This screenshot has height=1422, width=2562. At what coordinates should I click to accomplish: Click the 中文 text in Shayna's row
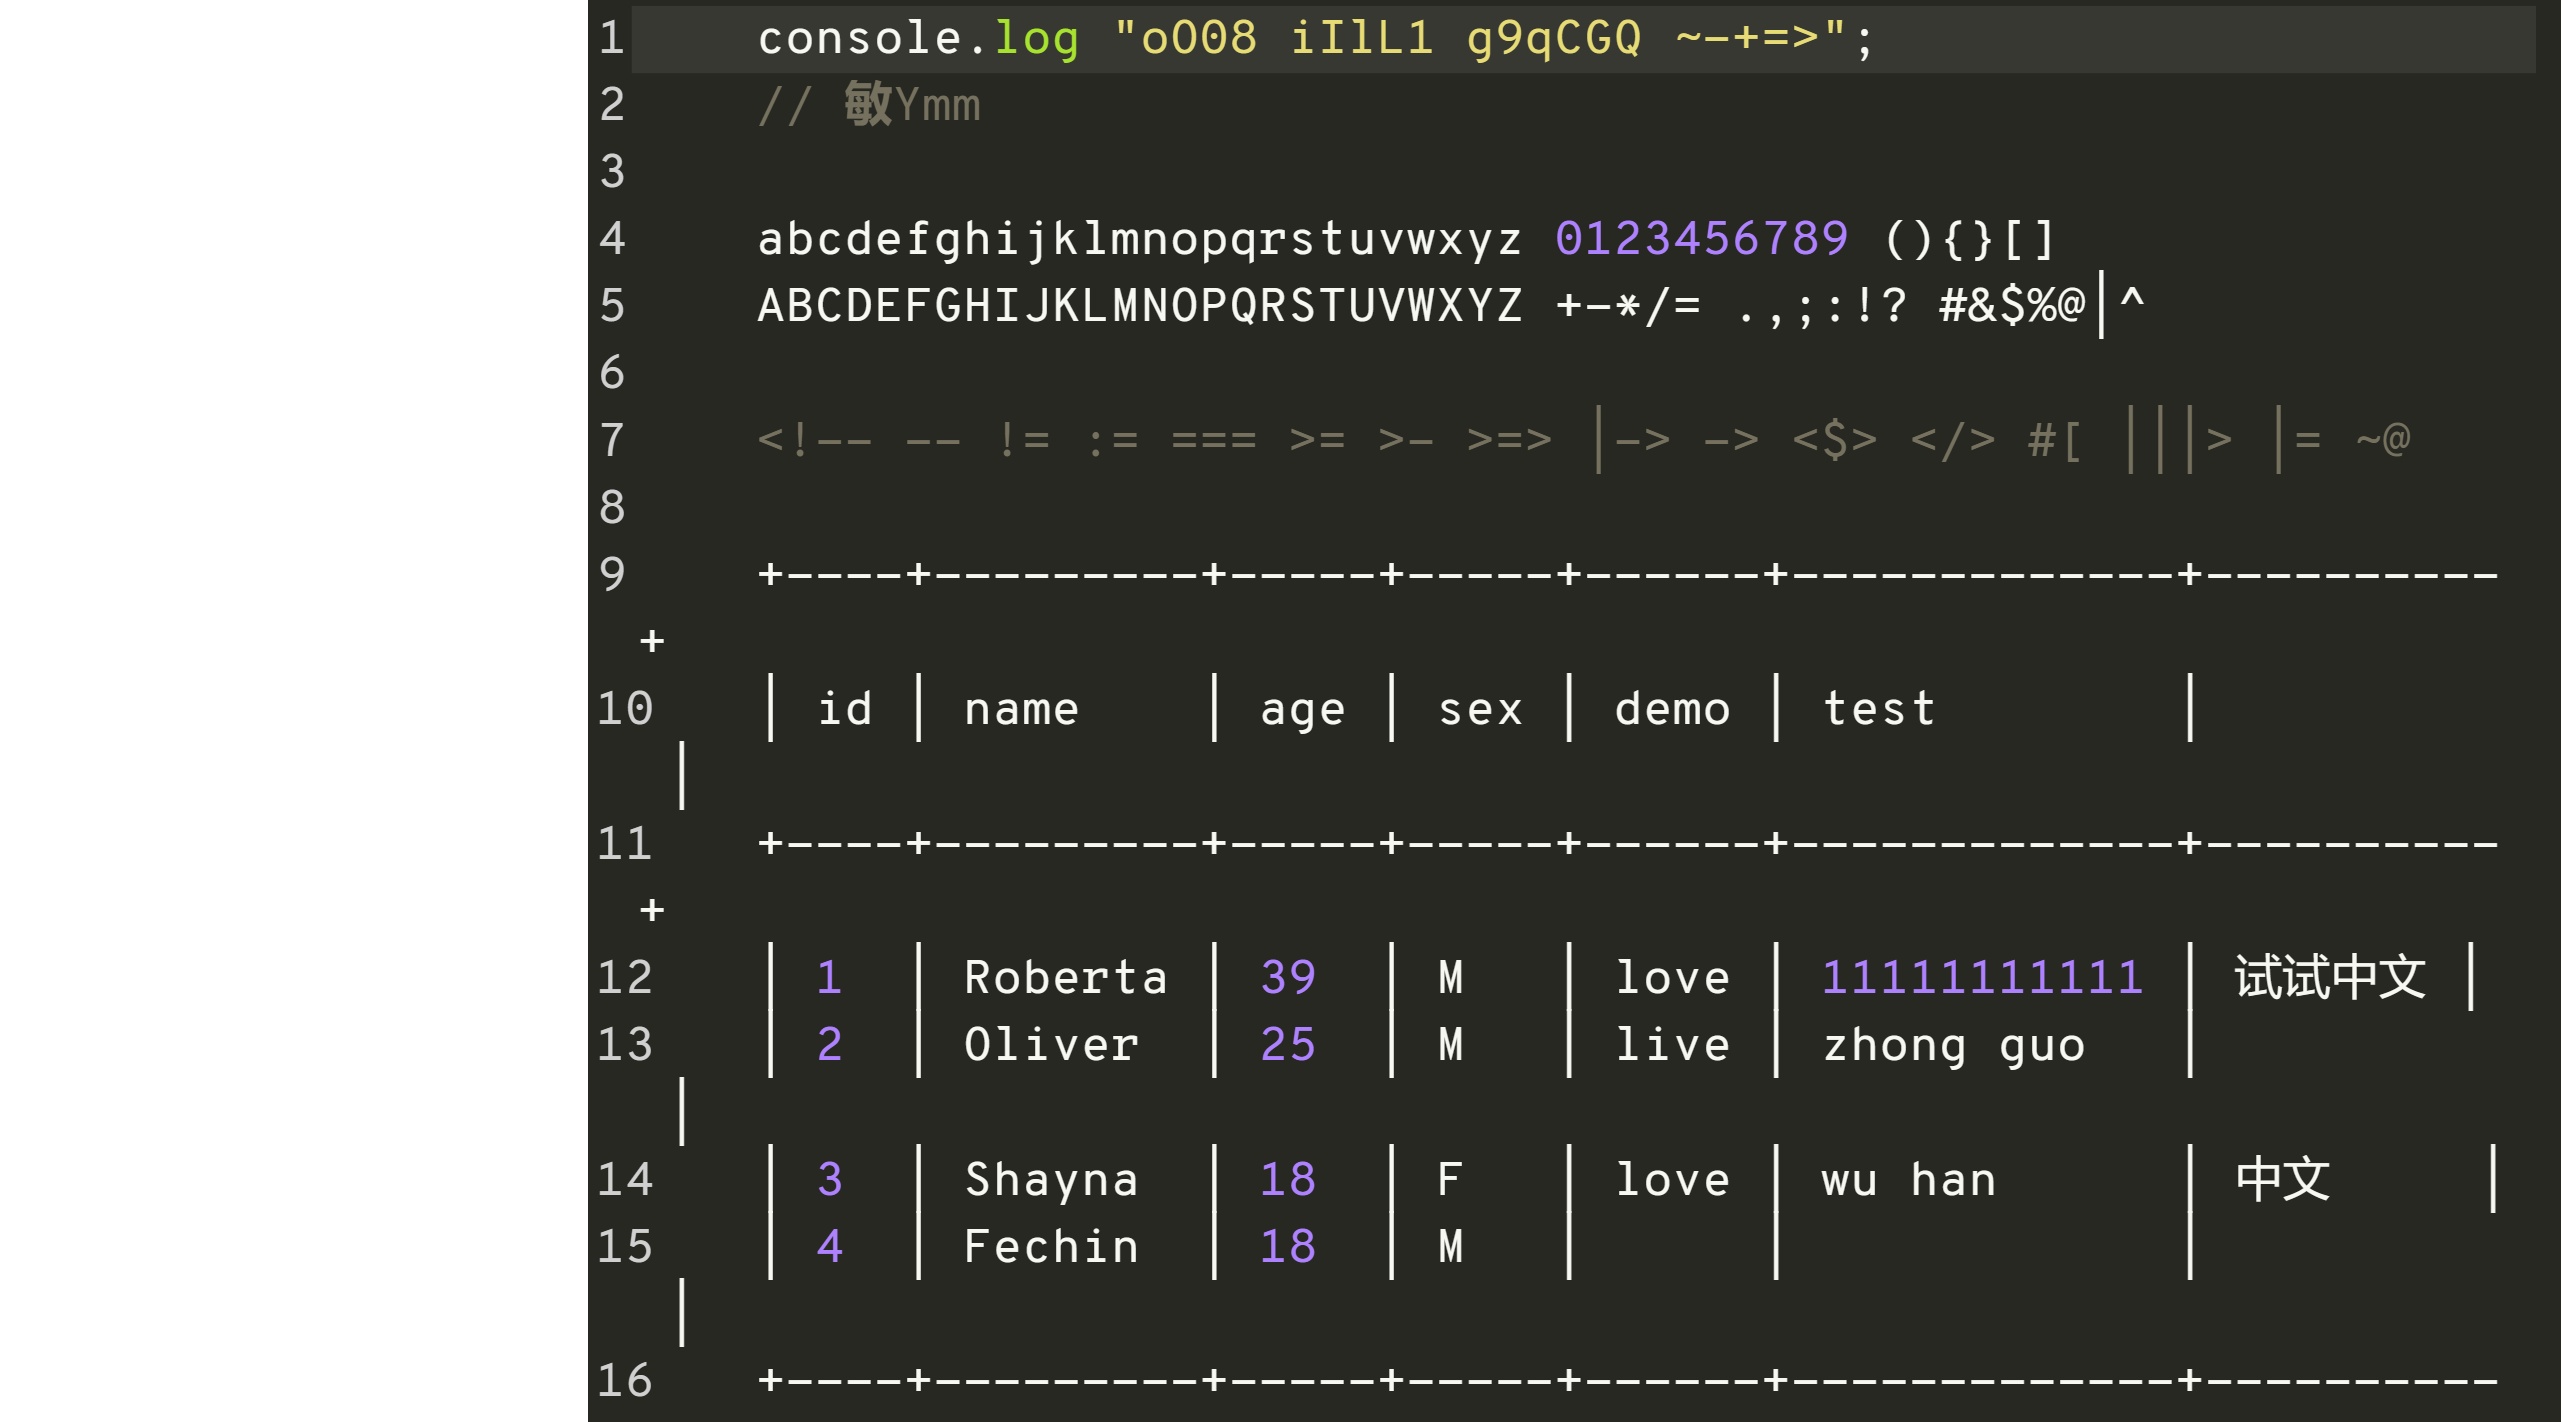coord(2283,1179)
